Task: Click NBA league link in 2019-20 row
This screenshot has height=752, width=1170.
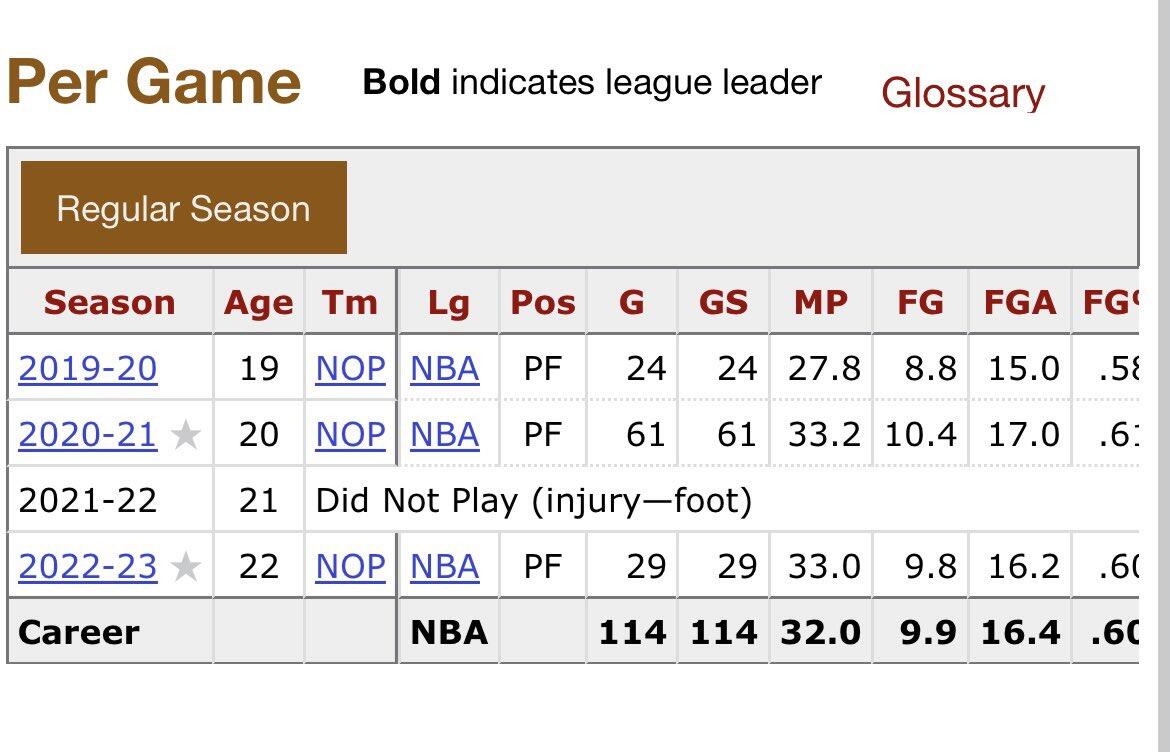Action: [445, 369]
